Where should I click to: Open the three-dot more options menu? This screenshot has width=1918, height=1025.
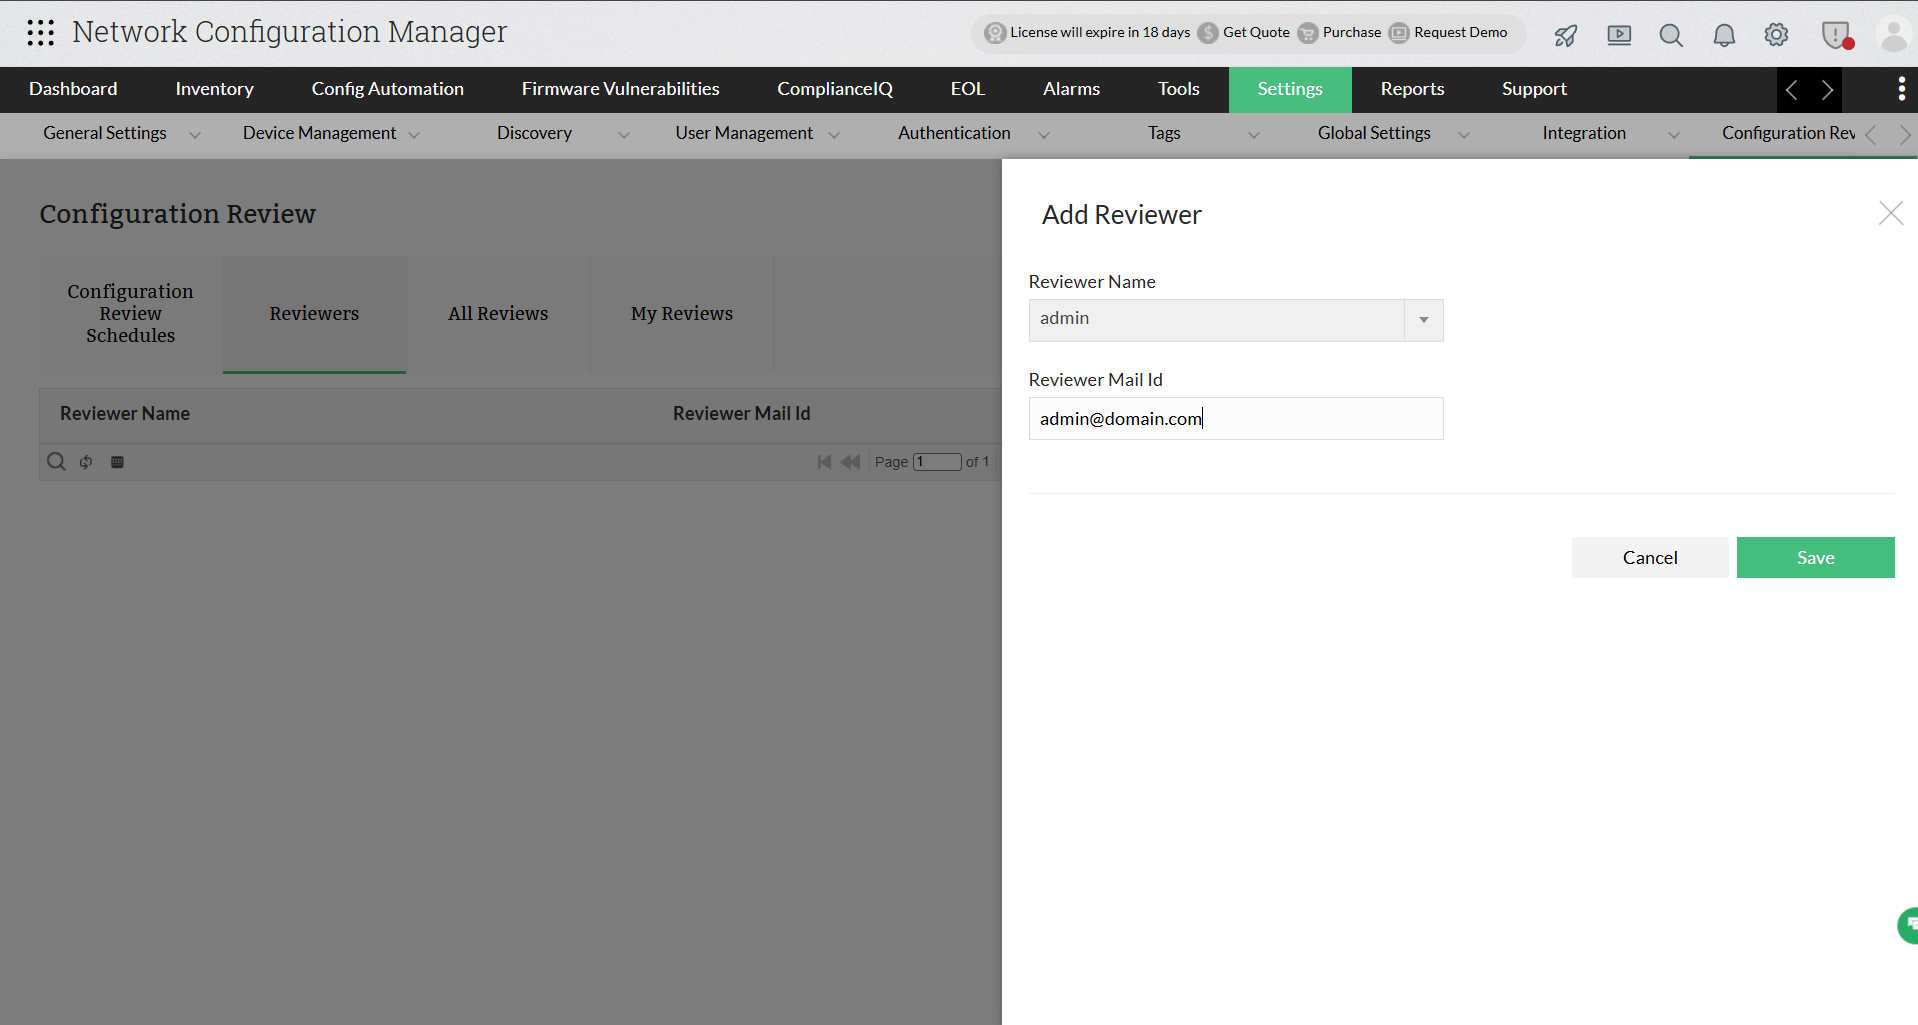[x=1901, y=89]
